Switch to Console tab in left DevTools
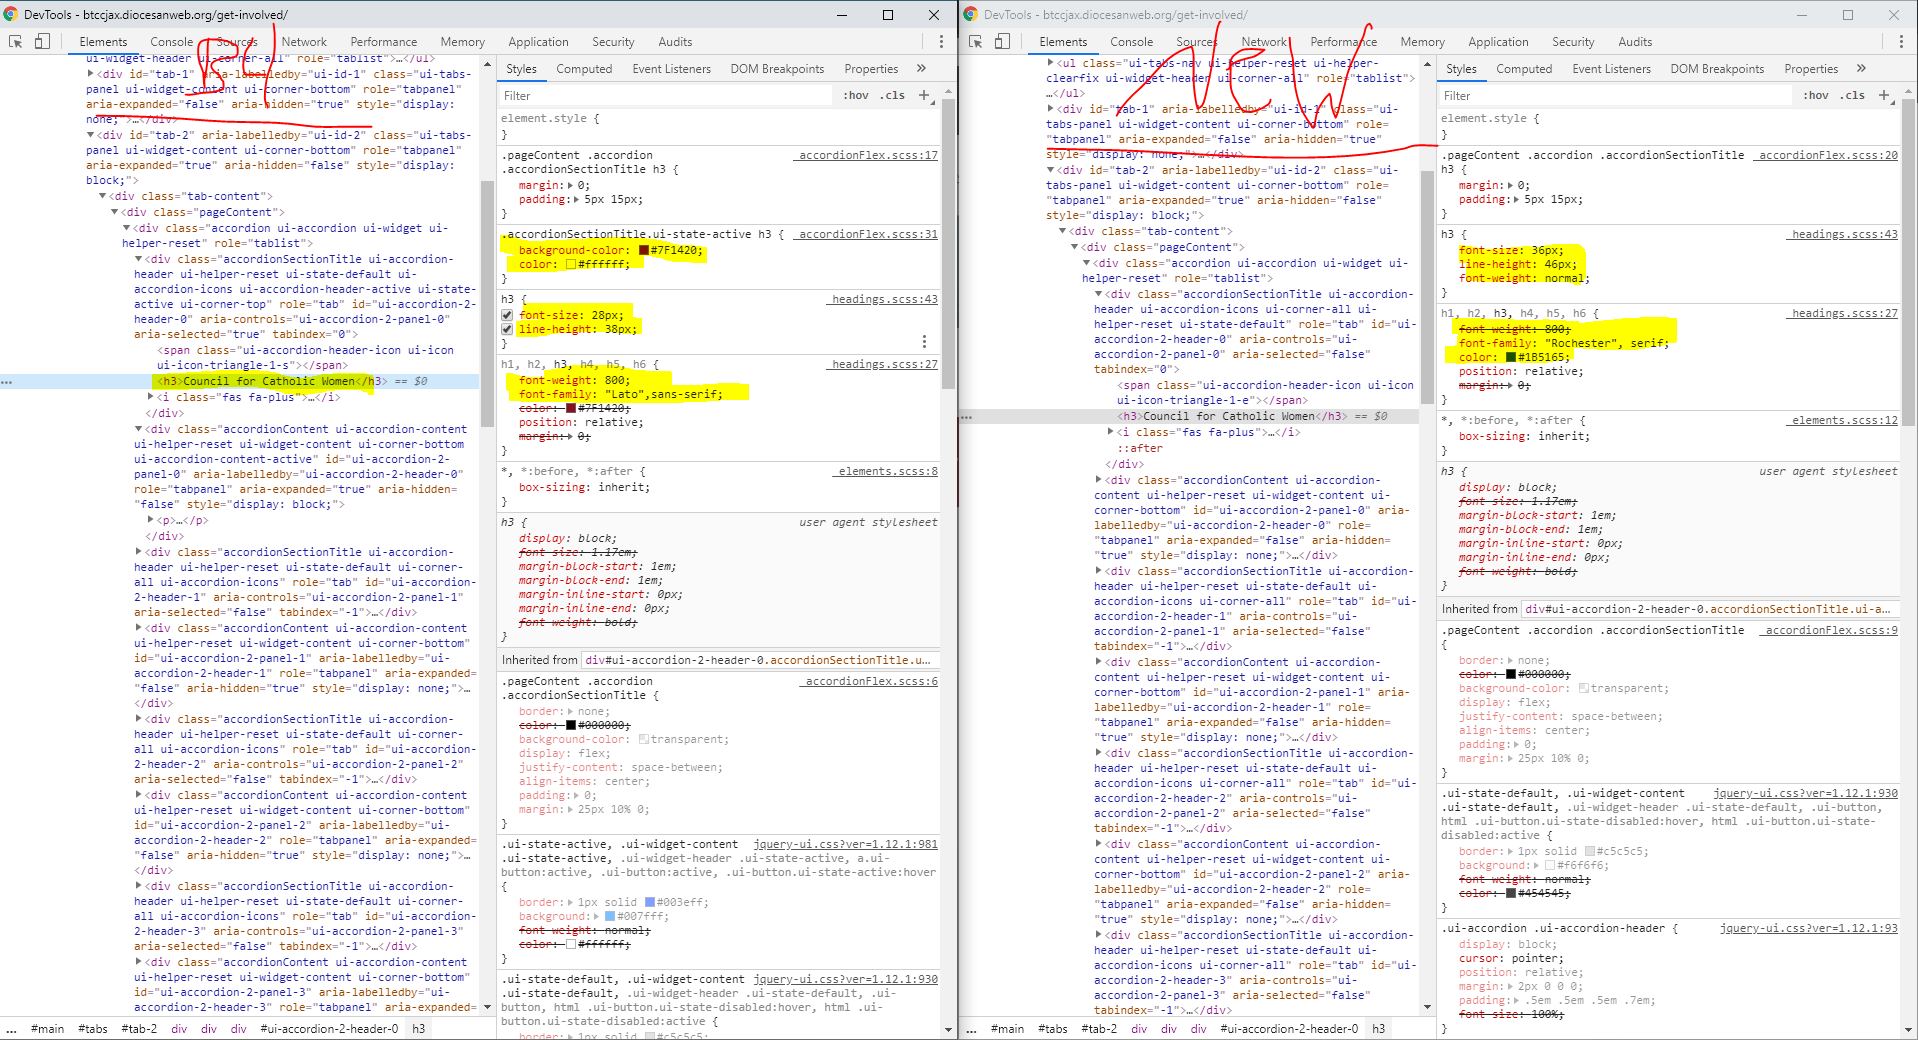The height and width of the screenshot is (1040, 1918). [171, 42]
